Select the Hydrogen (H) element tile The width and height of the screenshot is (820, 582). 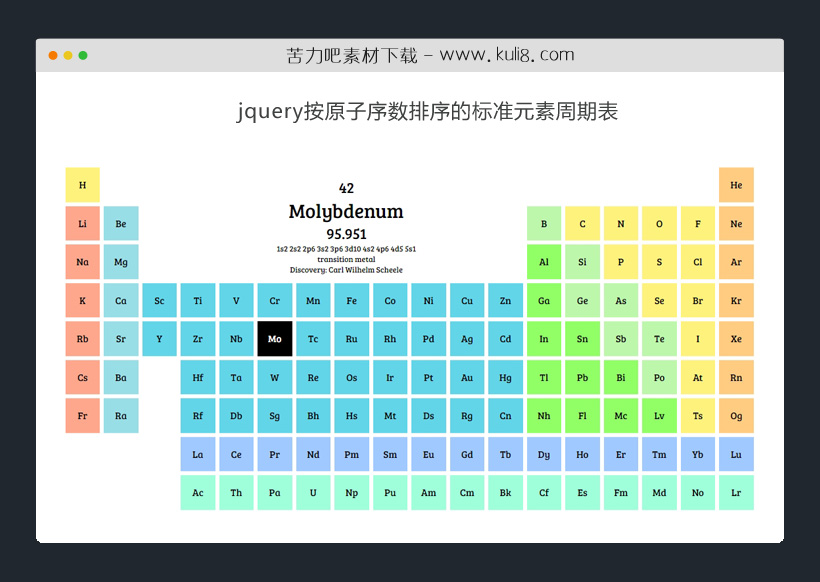pos(82,185)
